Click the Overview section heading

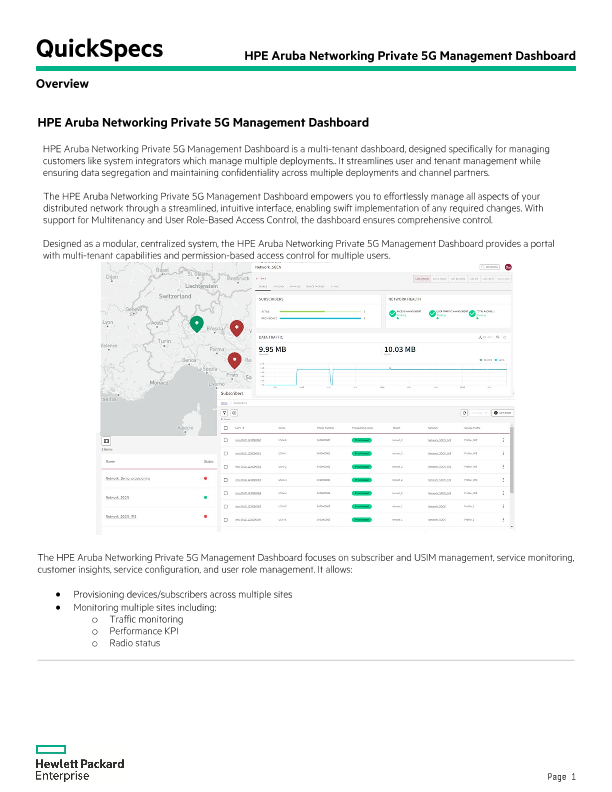point(62,84)
